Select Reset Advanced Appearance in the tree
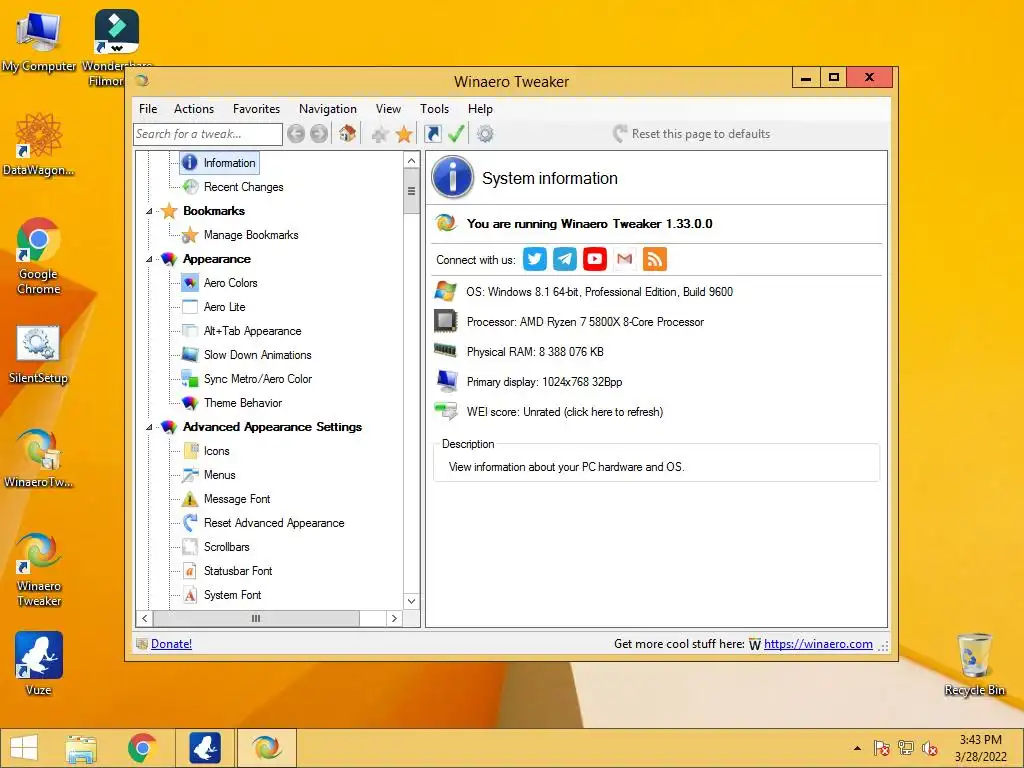The width and height of the screenshot is (1024, 768). point(274,523)
